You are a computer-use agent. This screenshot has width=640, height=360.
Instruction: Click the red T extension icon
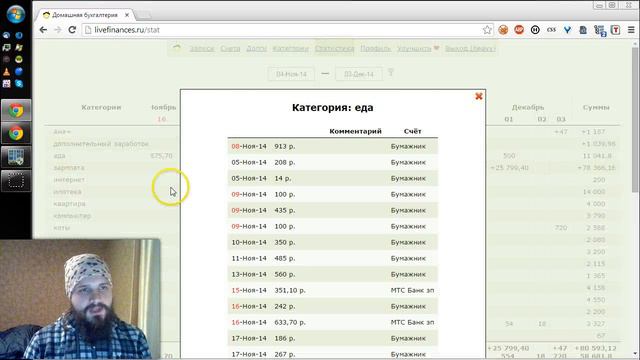click(616, 30)
